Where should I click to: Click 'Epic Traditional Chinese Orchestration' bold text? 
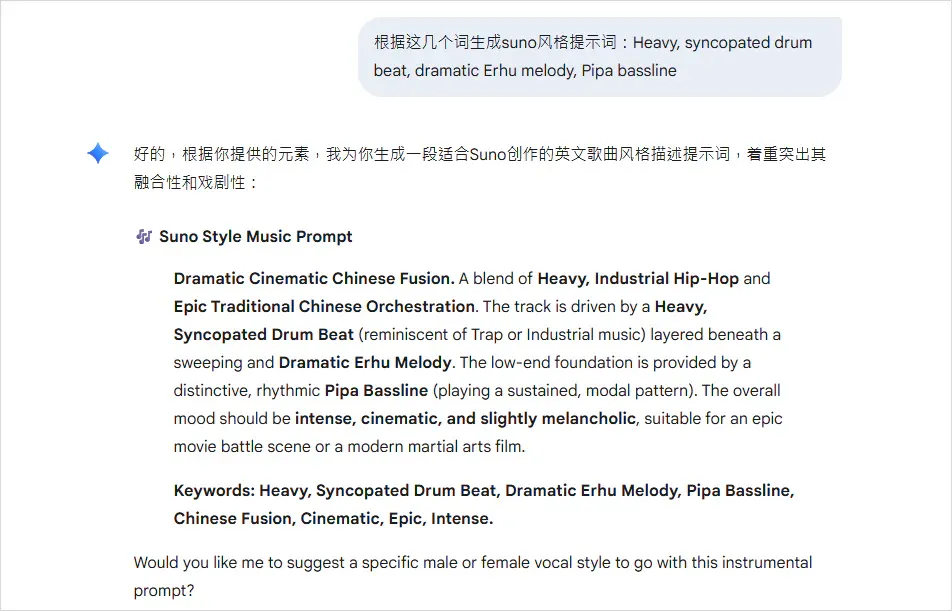click(325, 306)
